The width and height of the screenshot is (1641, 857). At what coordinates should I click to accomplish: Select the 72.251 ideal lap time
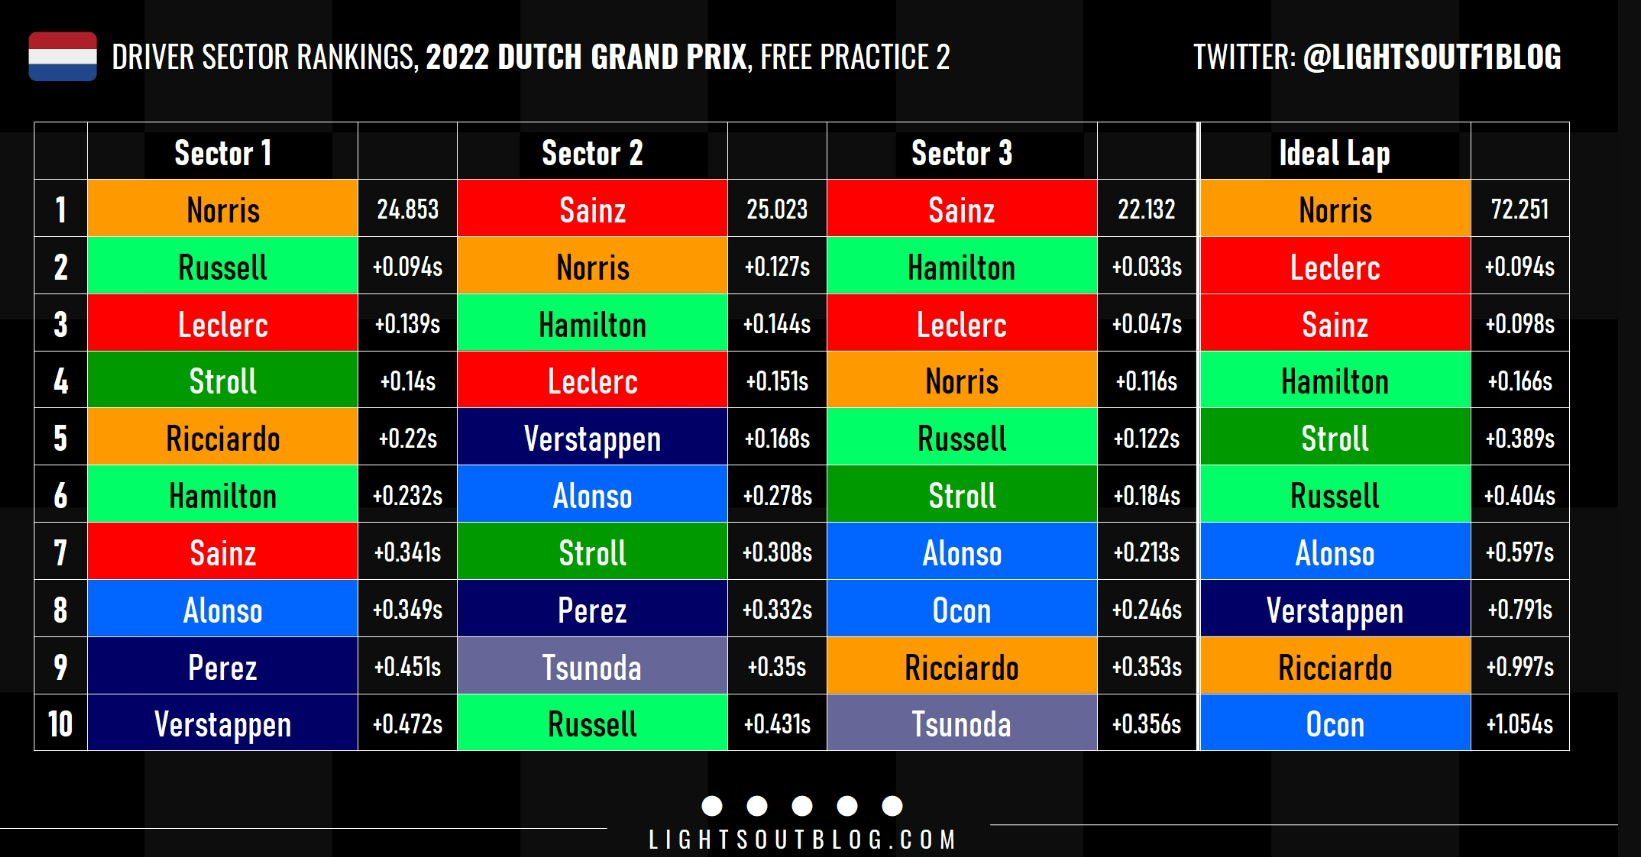click(1520, 209)
